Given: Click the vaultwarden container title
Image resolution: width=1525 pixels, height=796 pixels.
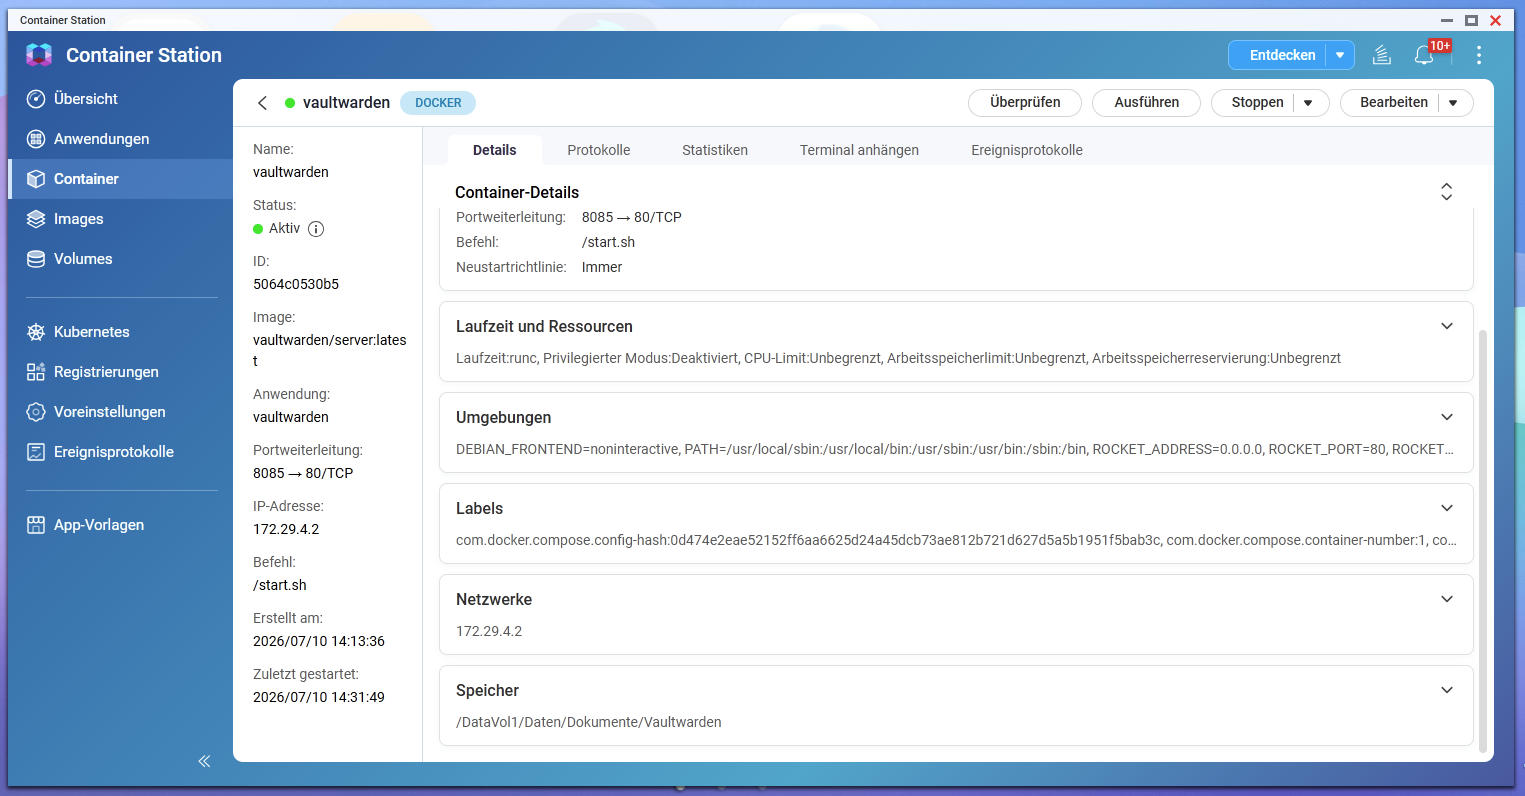Looking at the screenshot, I should [346, 103].
